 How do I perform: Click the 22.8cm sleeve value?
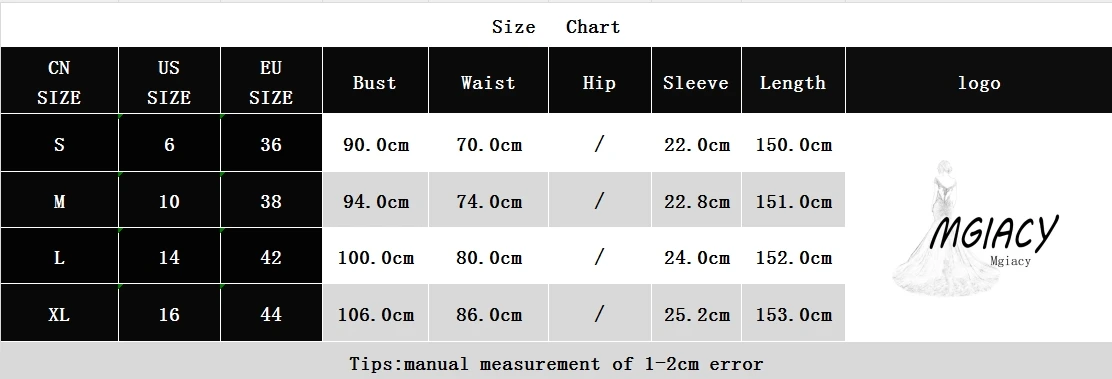pos(696,202)
